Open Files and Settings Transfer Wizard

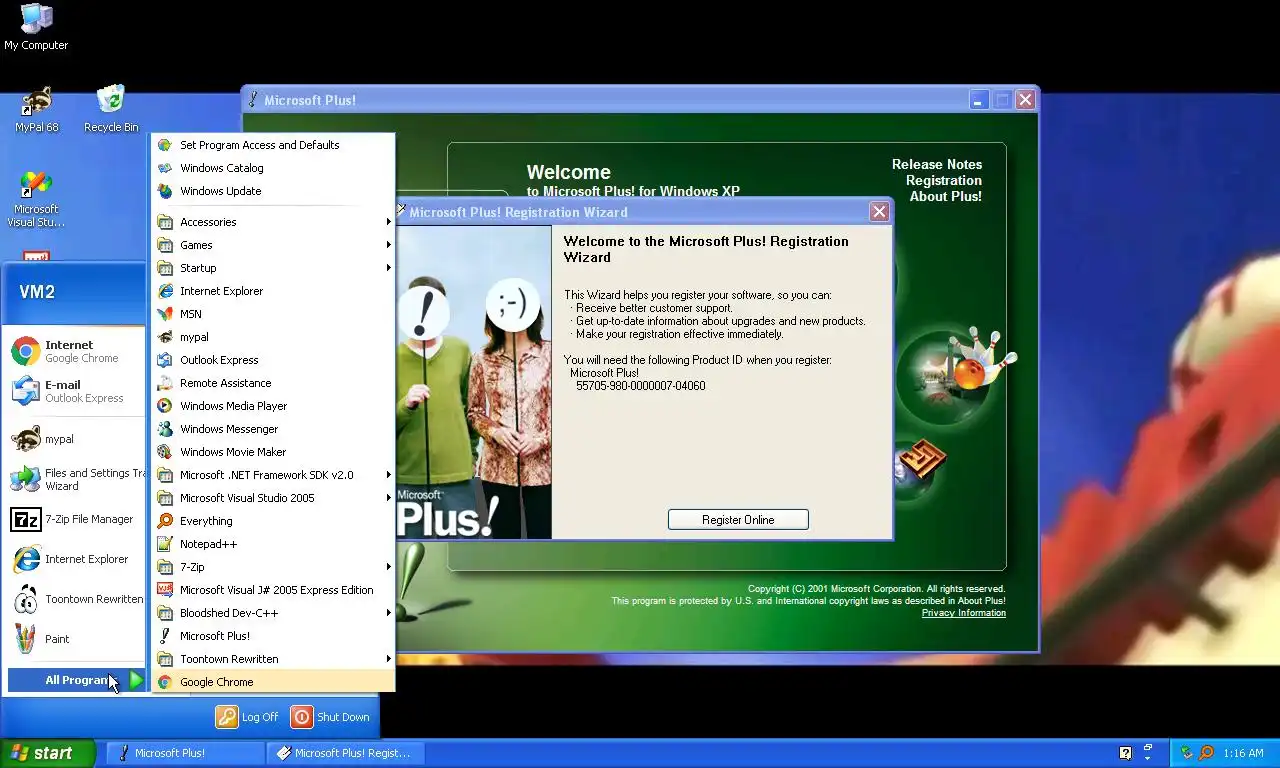75,479
